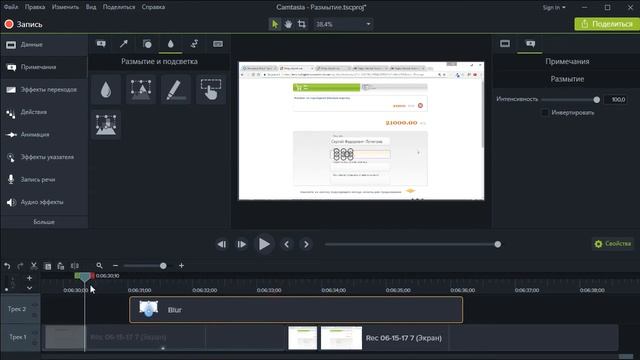Redo the last timeline action

pos(20,266)
